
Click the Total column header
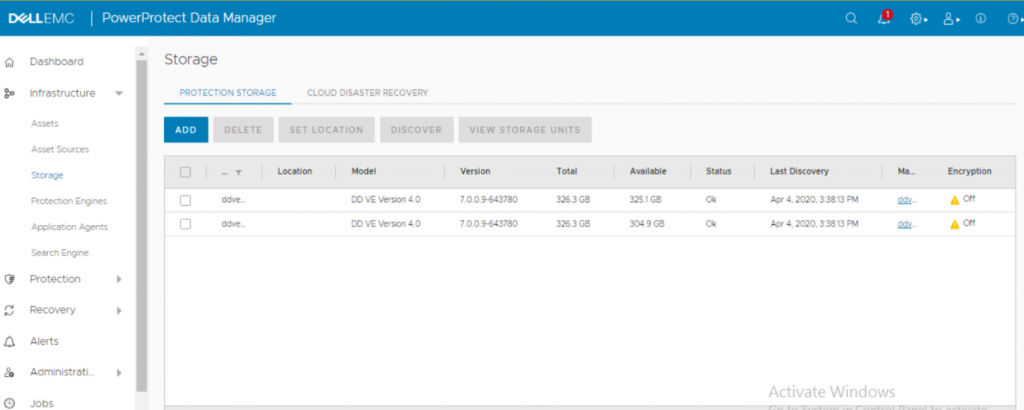(566, 172)
